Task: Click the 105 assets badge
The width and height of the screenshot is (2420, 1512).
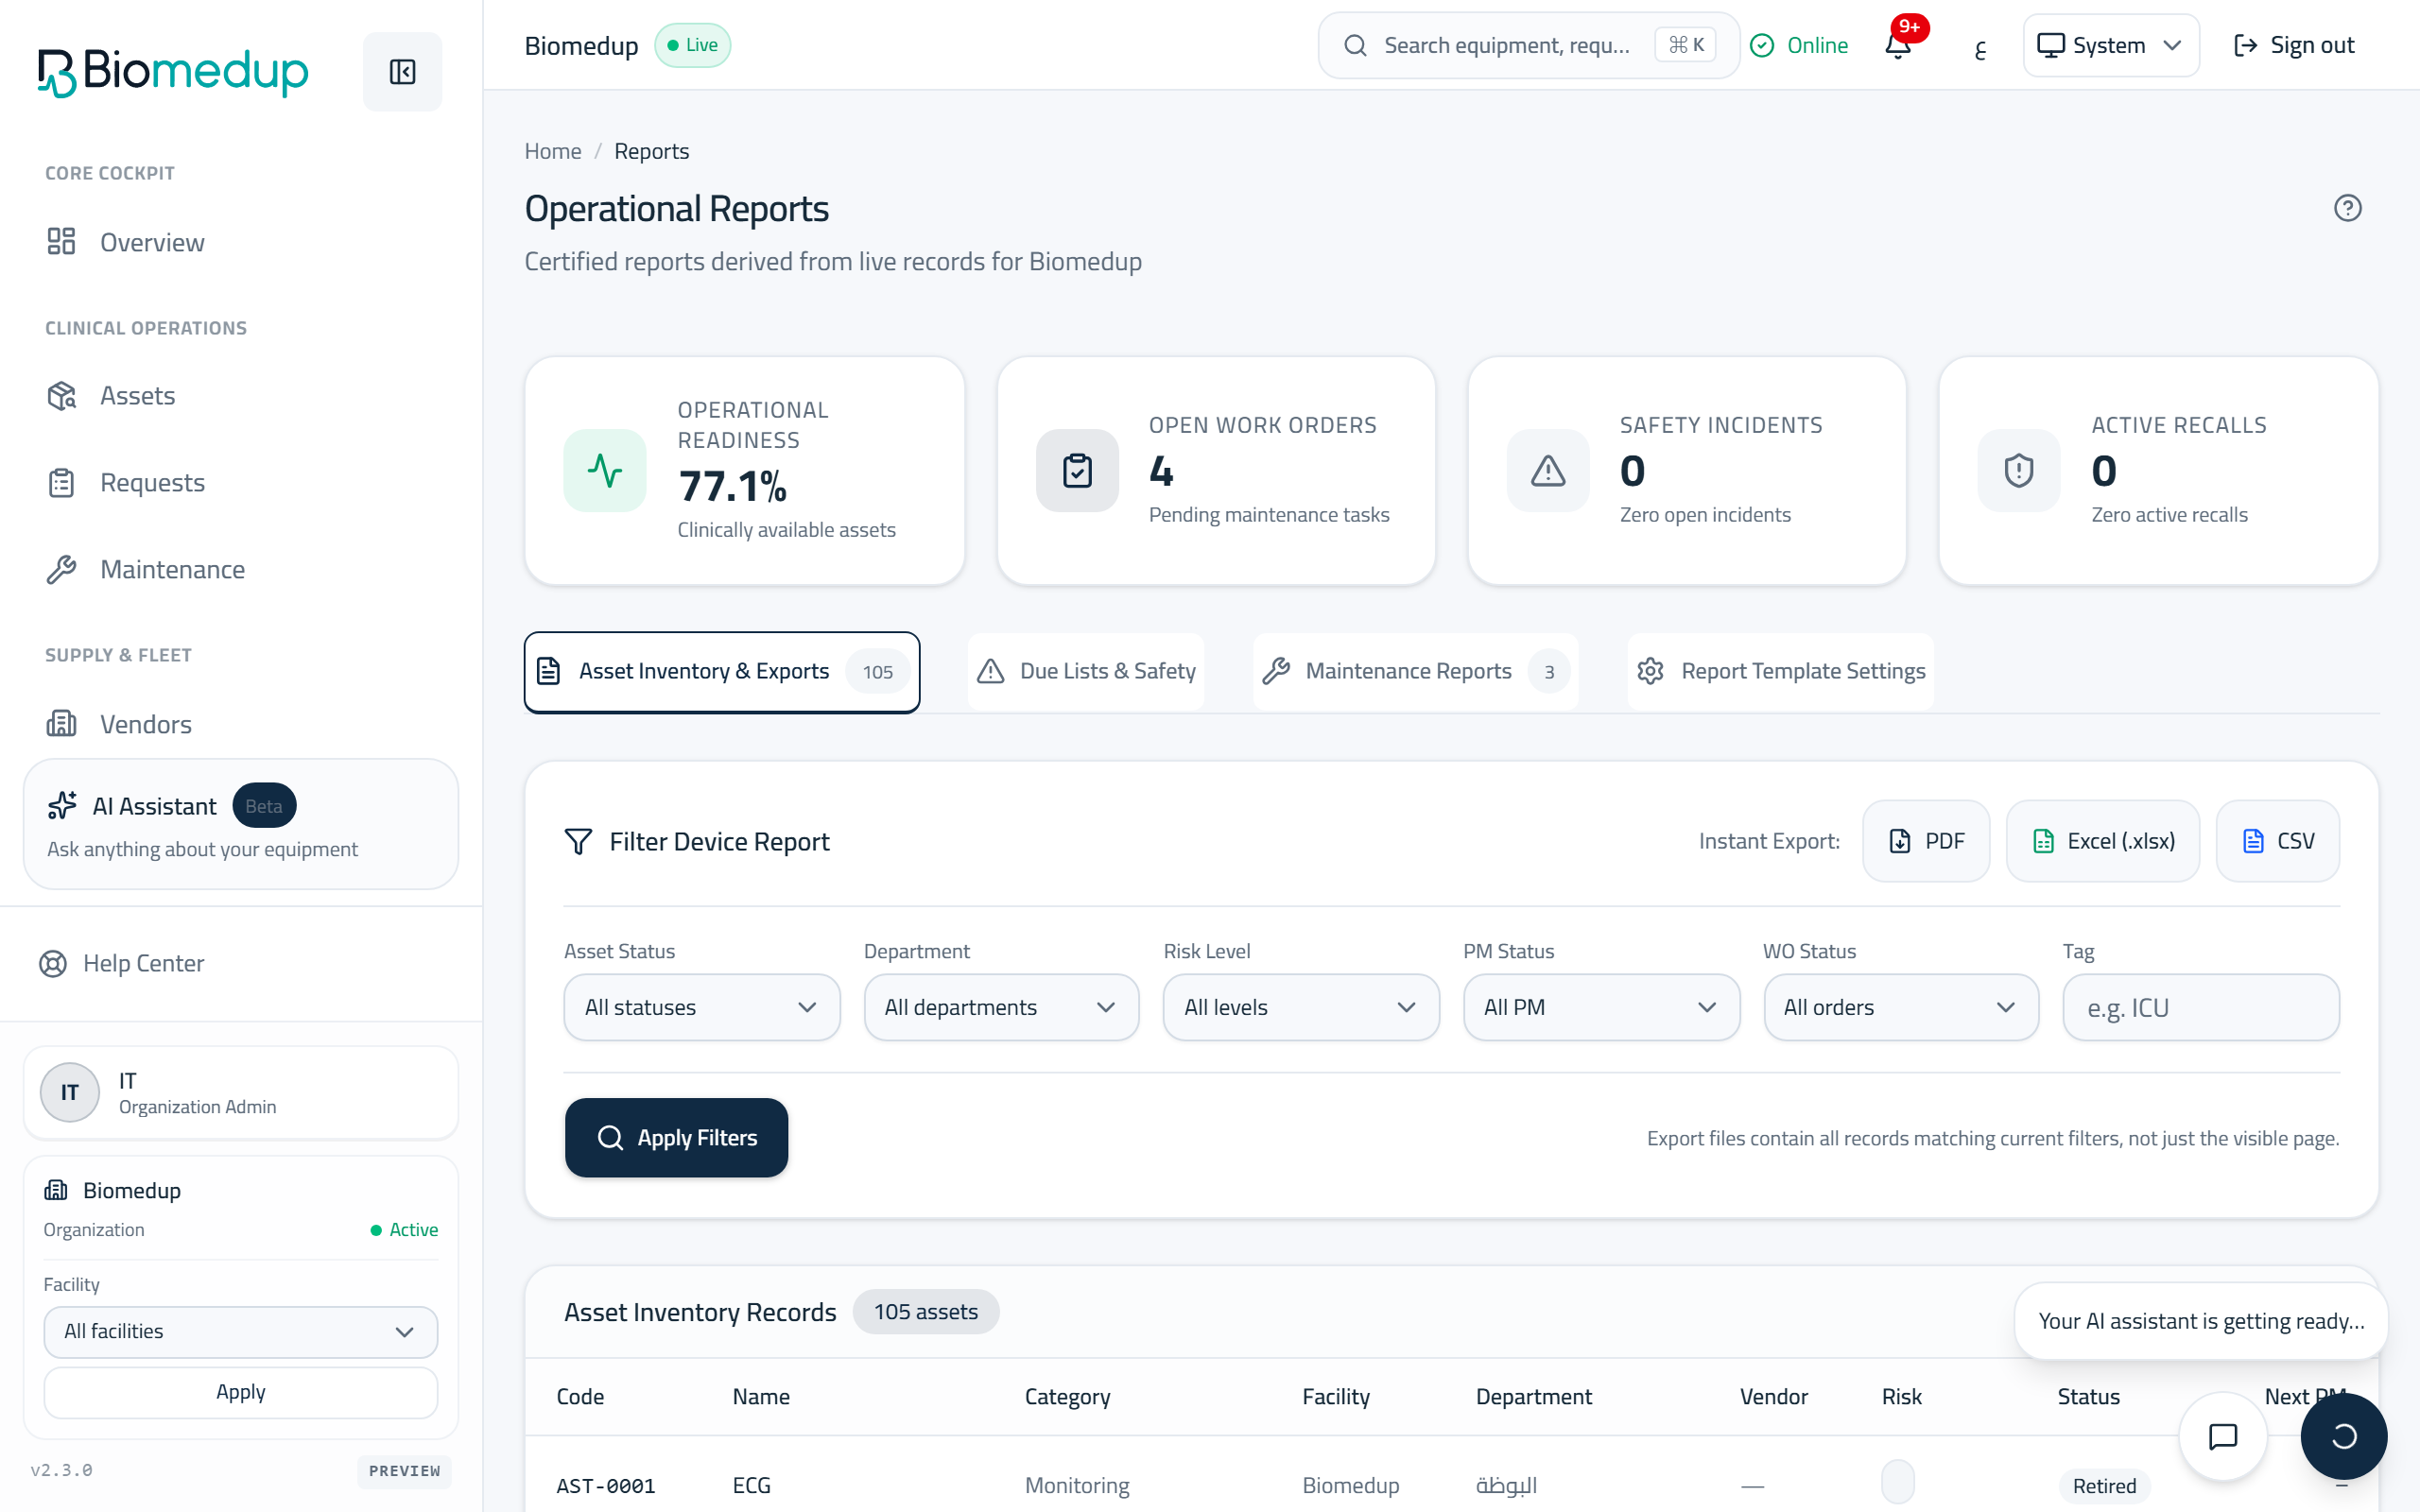Action: point(925,1311)
